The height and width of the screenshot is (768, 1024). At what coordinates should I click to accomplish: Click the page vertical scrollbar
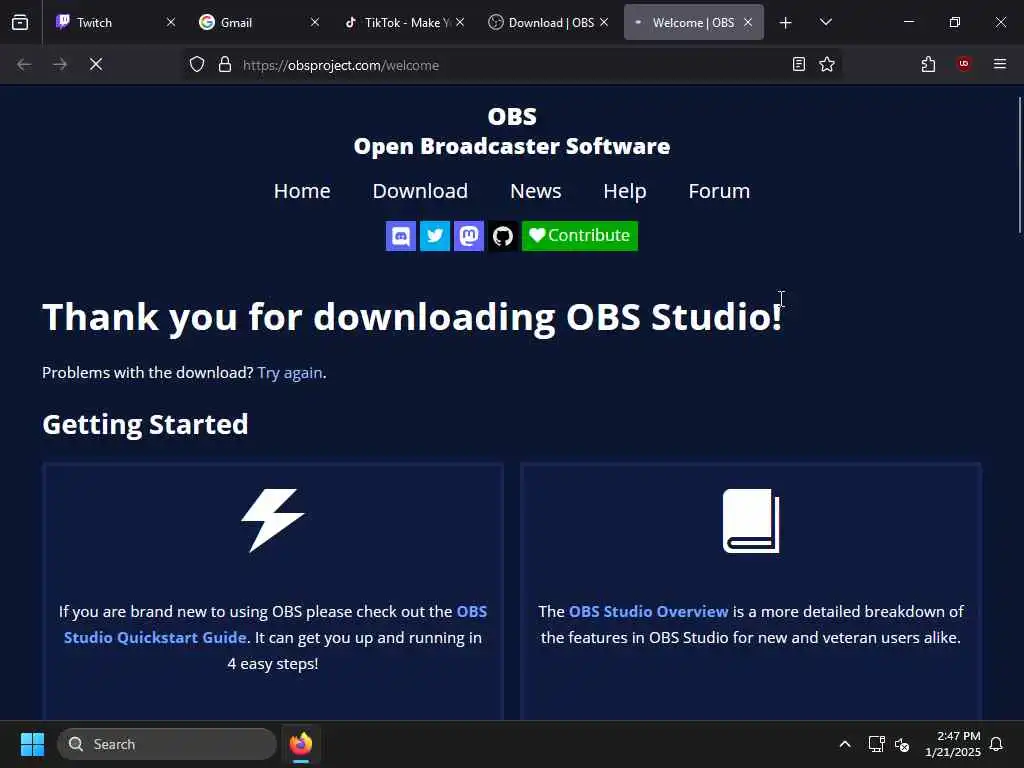pos(1019,165)
